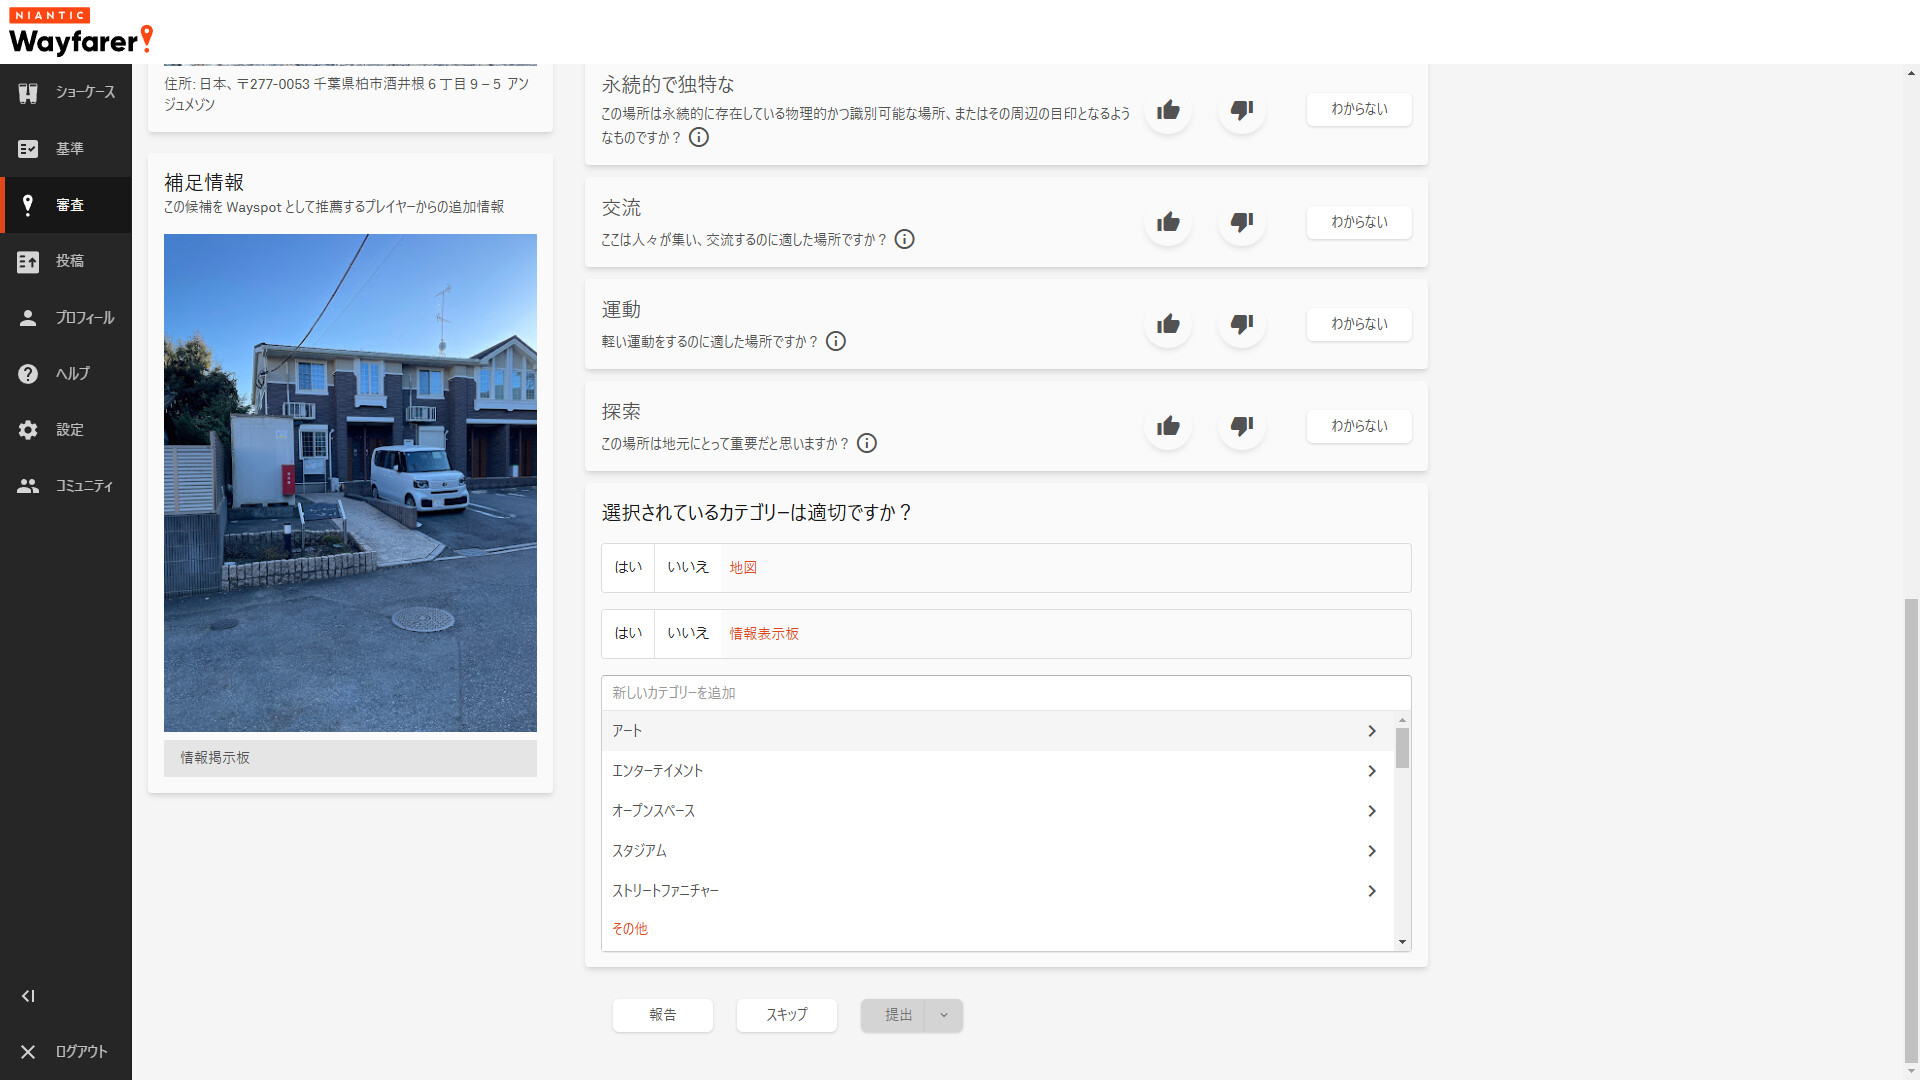Open the 設定 gear icon
Viewport: 1920px width, 1080px height.
[28, 430]
